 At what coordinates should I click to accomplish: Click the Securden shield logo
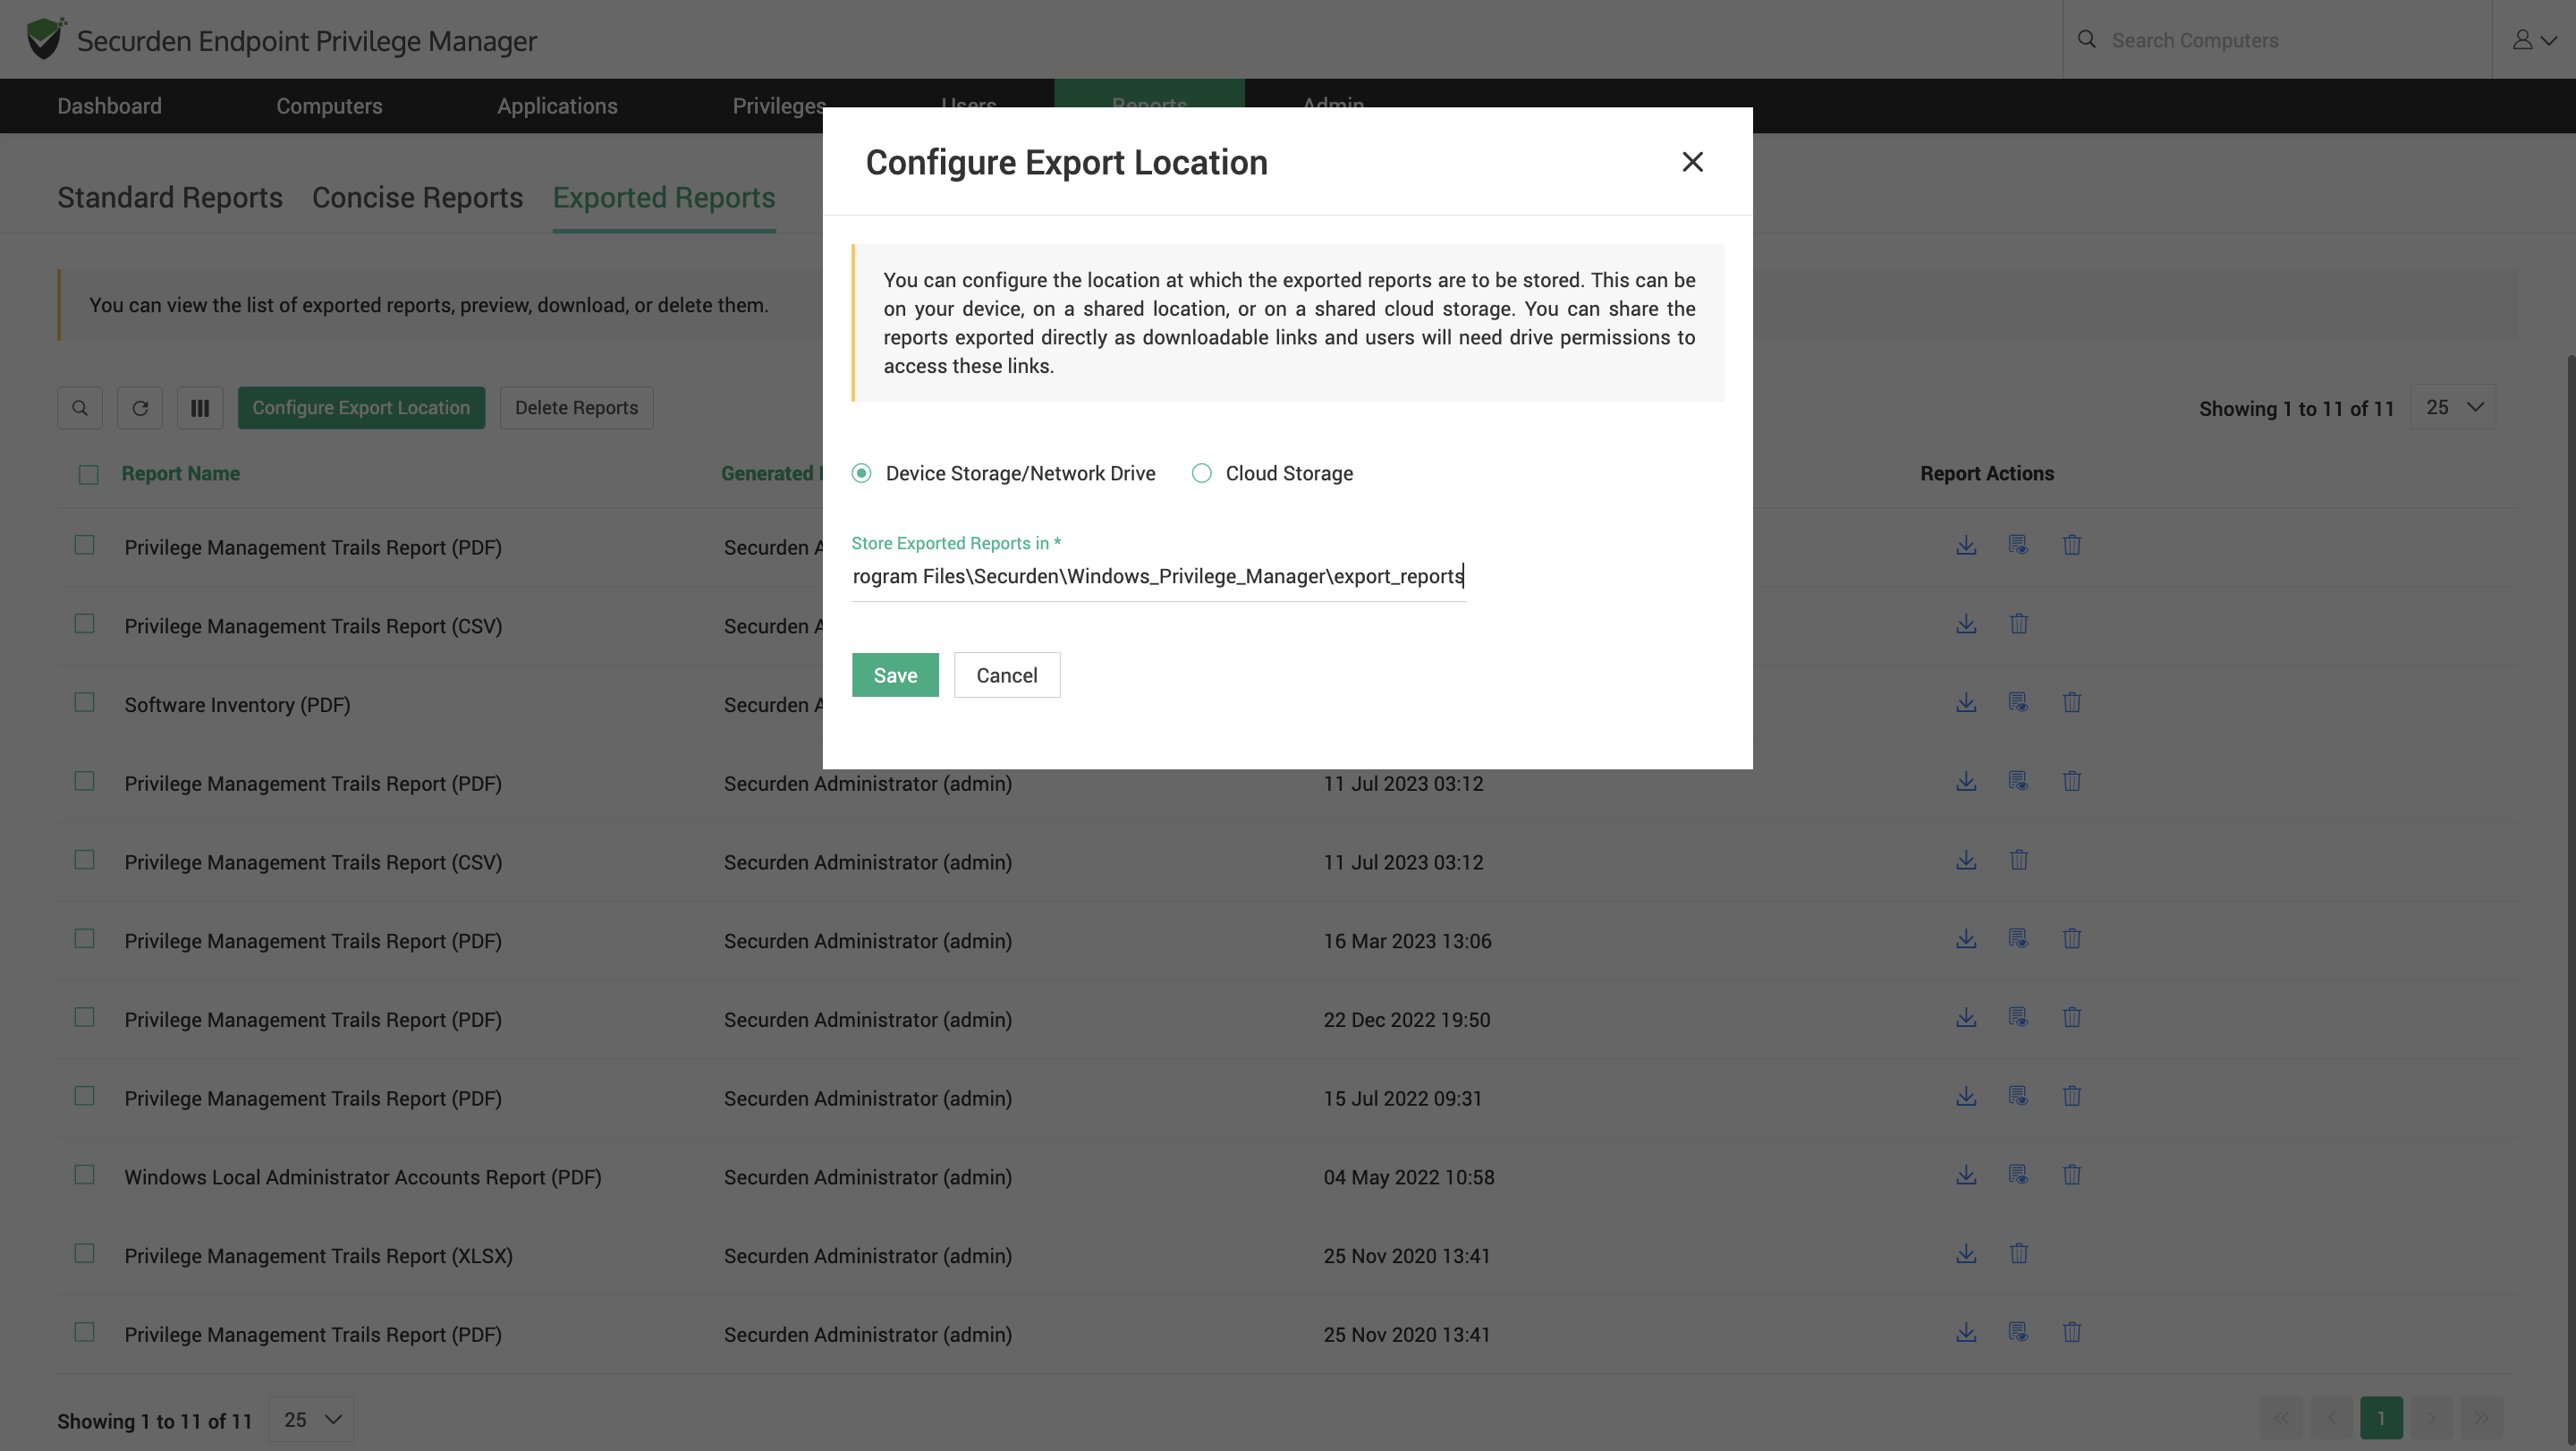coord(46,39)
